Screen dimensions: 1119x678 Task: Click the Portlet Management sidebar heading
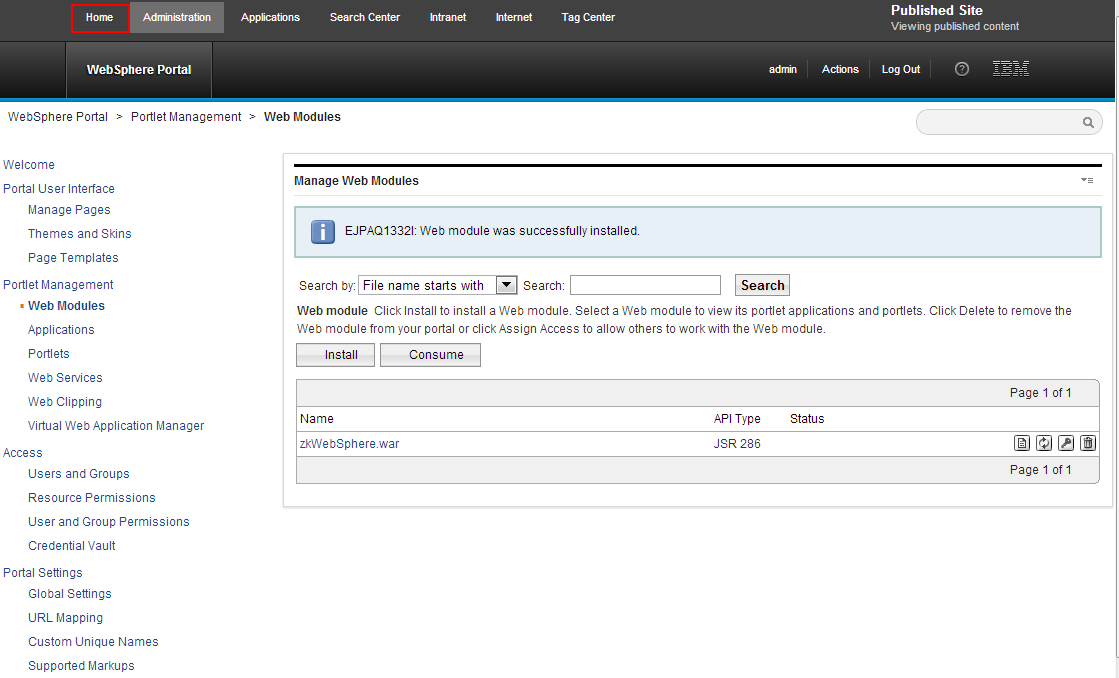pos(58,285)
